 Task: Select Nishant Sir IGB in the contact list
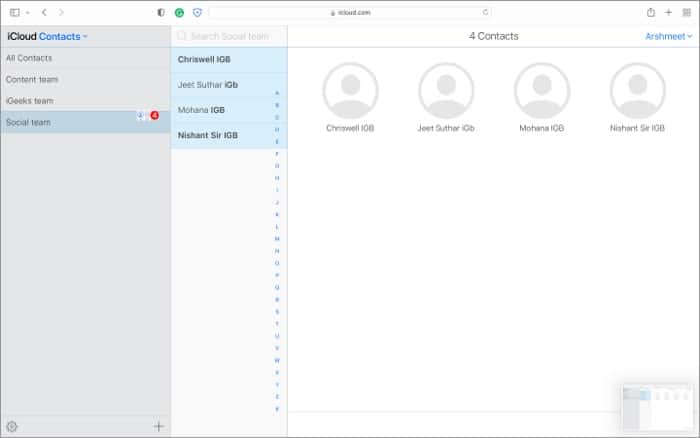tap(229, 135)
